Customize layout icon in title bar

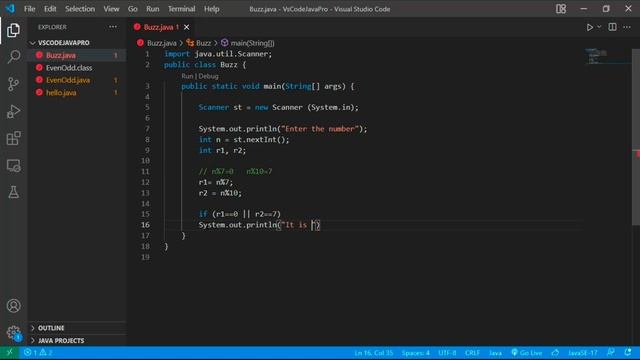click(561, 9)
